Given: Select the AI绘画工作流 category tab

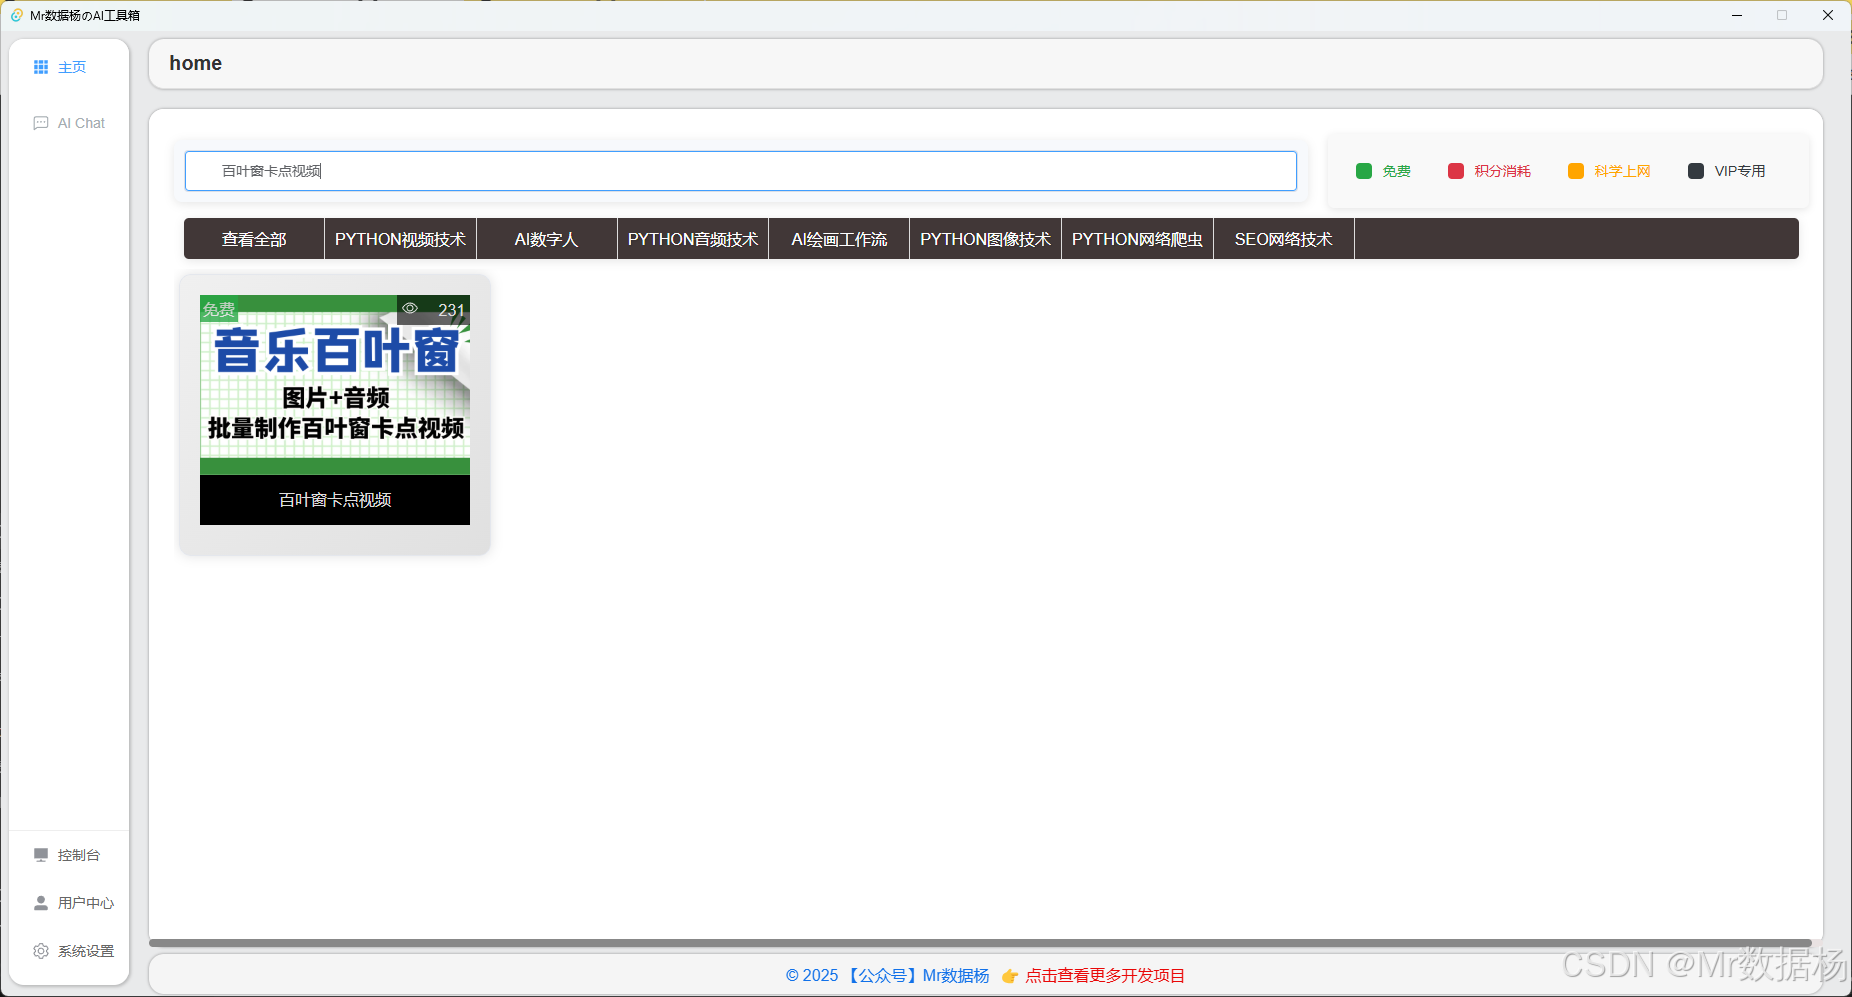Looking at the screenshot, I should coord(839,239).
